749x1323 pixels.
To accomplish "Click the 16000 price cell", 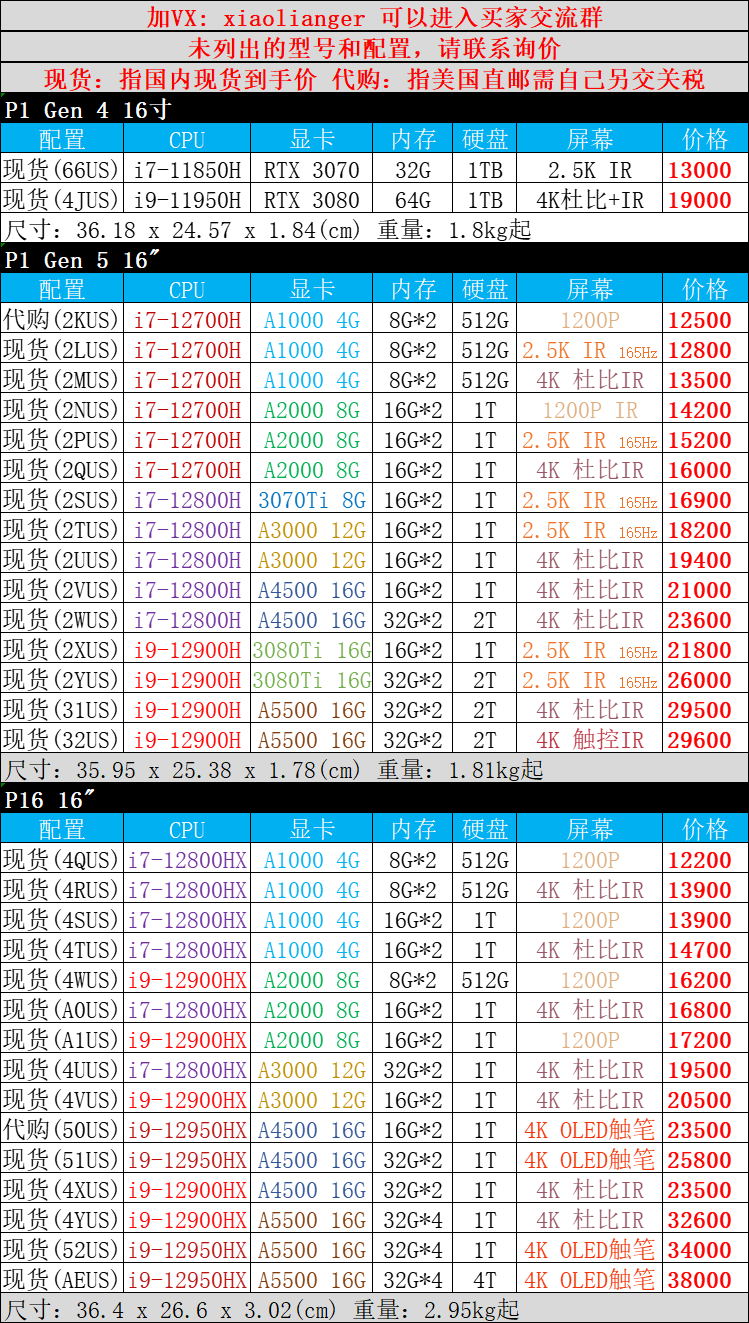I will point(706,469).
